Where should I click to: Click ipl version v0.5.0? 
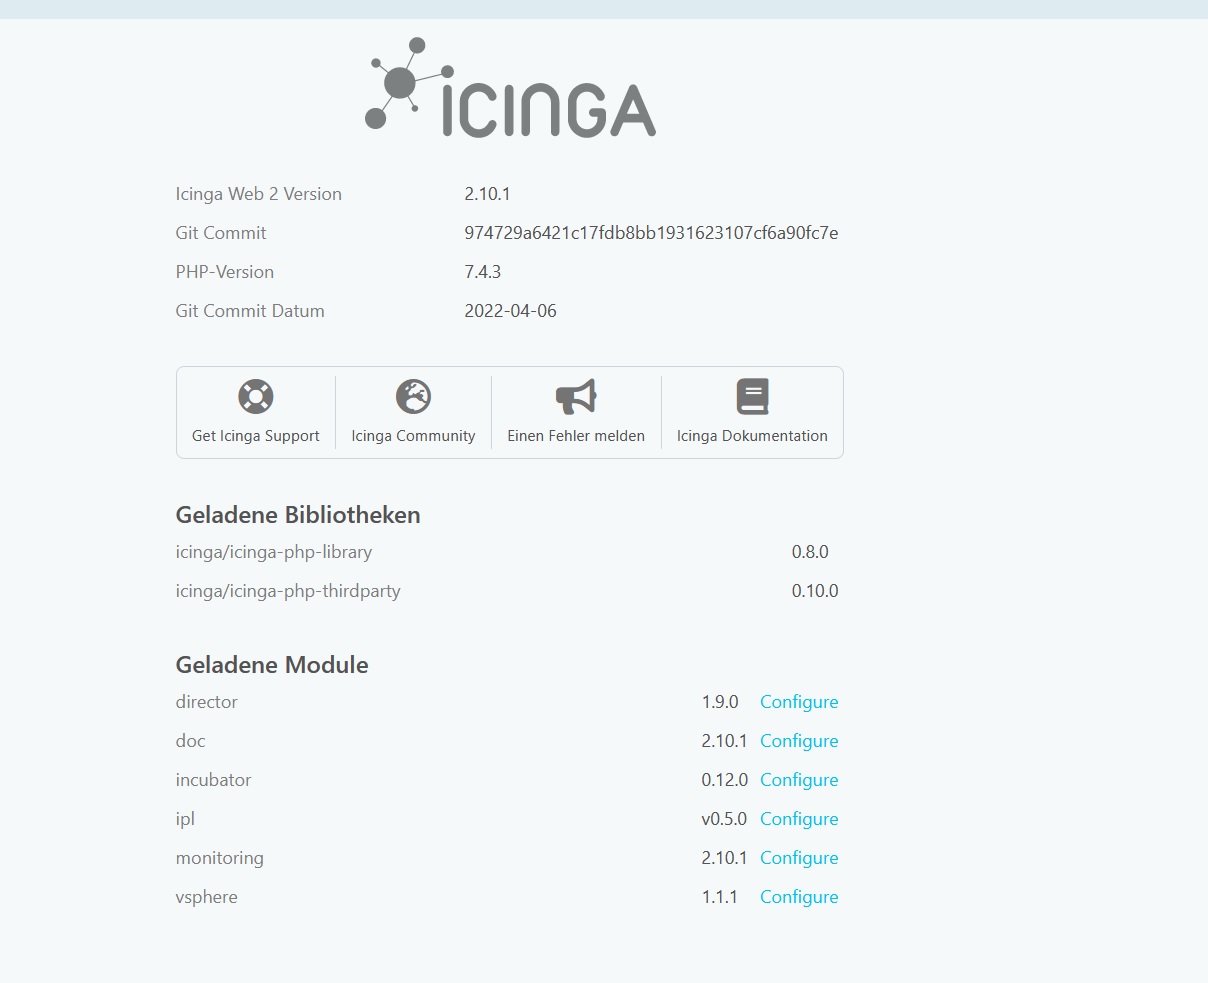click(x=724, y=819)
